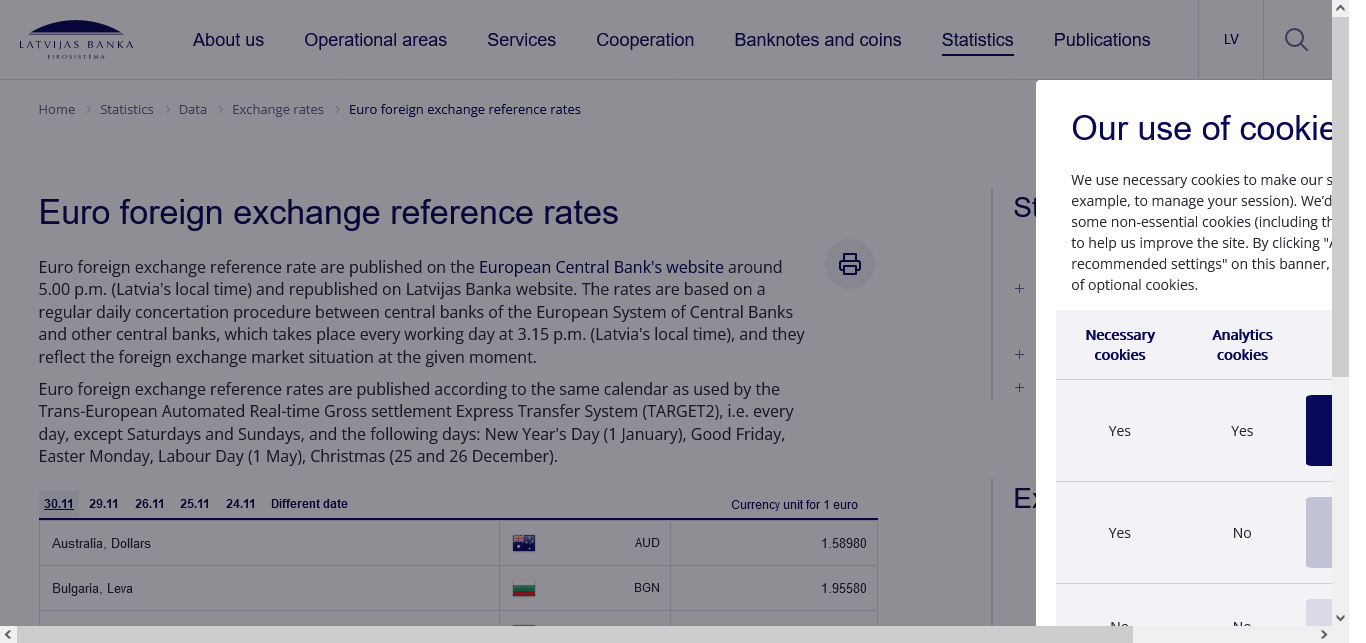Select the 30.11 date tab
This screenshot has width=1366, height=643.
[x=59, y=504]
